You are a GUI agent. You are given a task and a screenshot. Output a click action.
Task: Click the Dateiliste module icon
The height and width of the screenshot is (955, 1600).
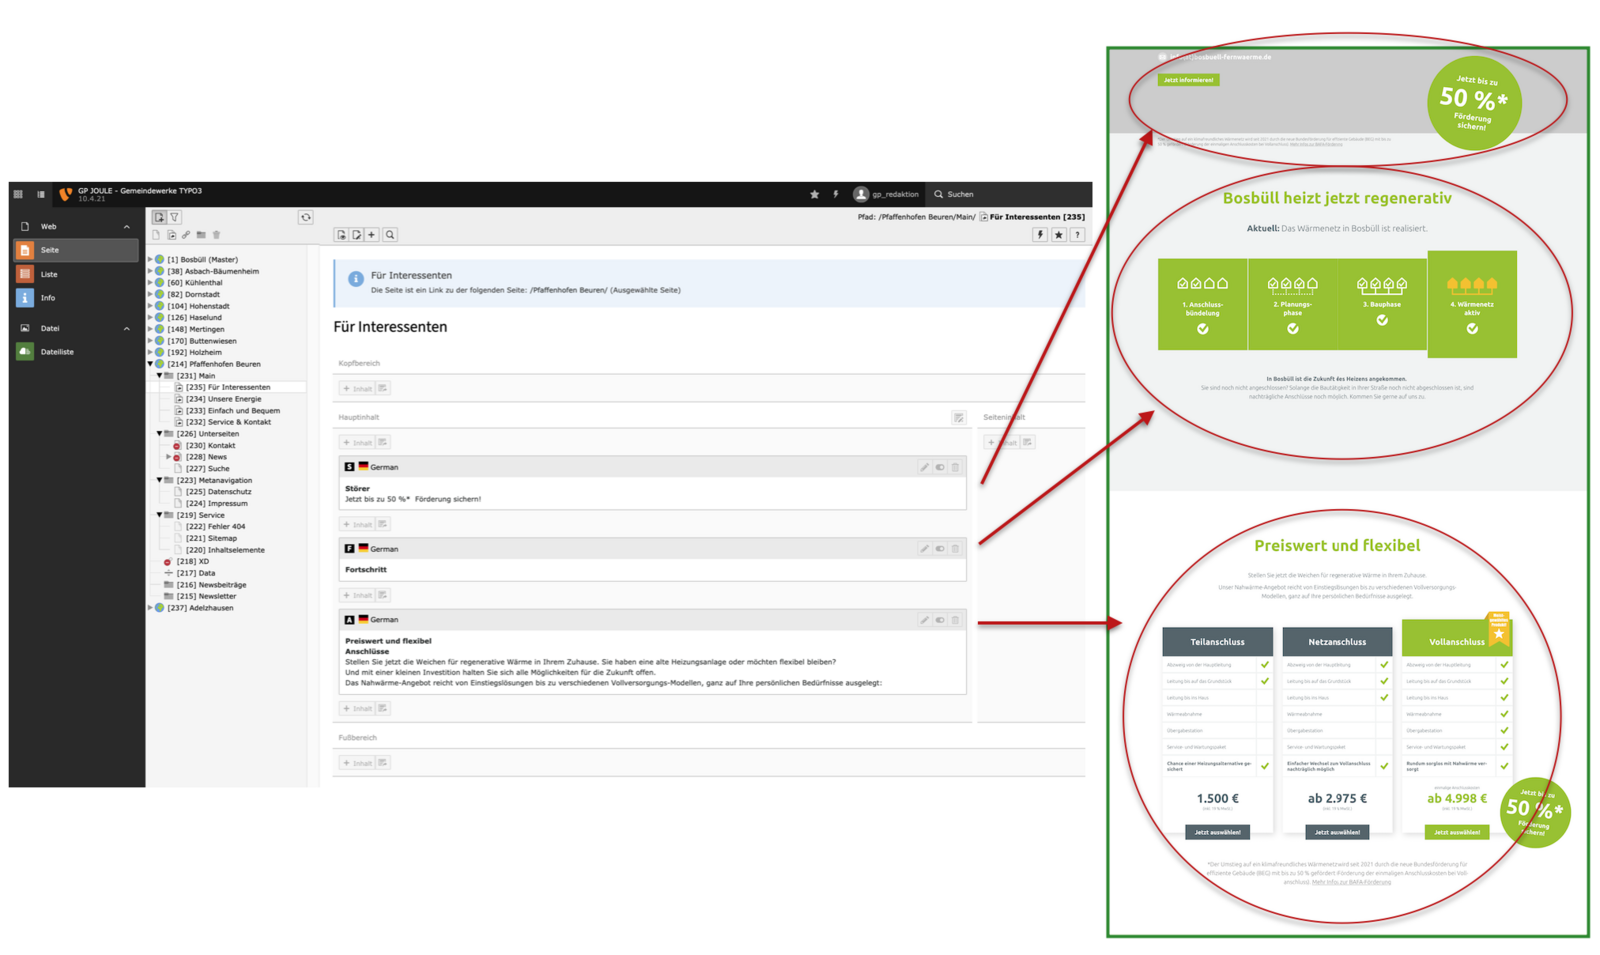[25, 352]
